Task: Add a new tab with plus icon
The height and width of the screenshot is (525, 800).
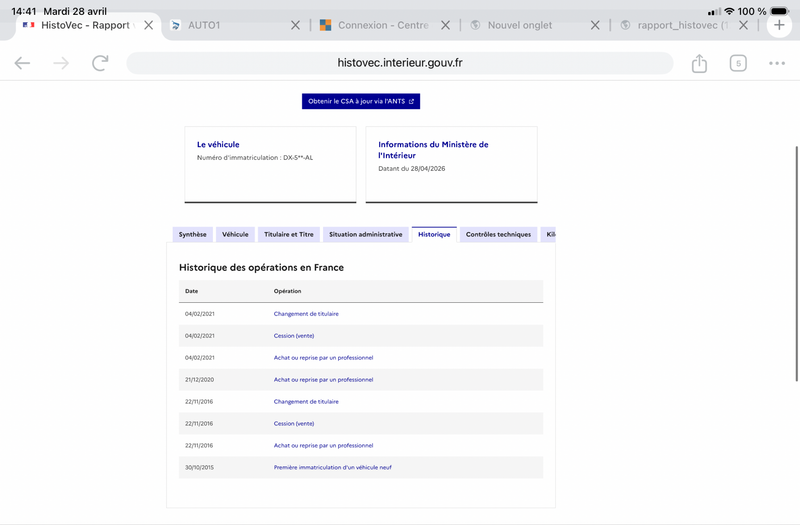Action: pyautogui.click(x=779, y=25)
